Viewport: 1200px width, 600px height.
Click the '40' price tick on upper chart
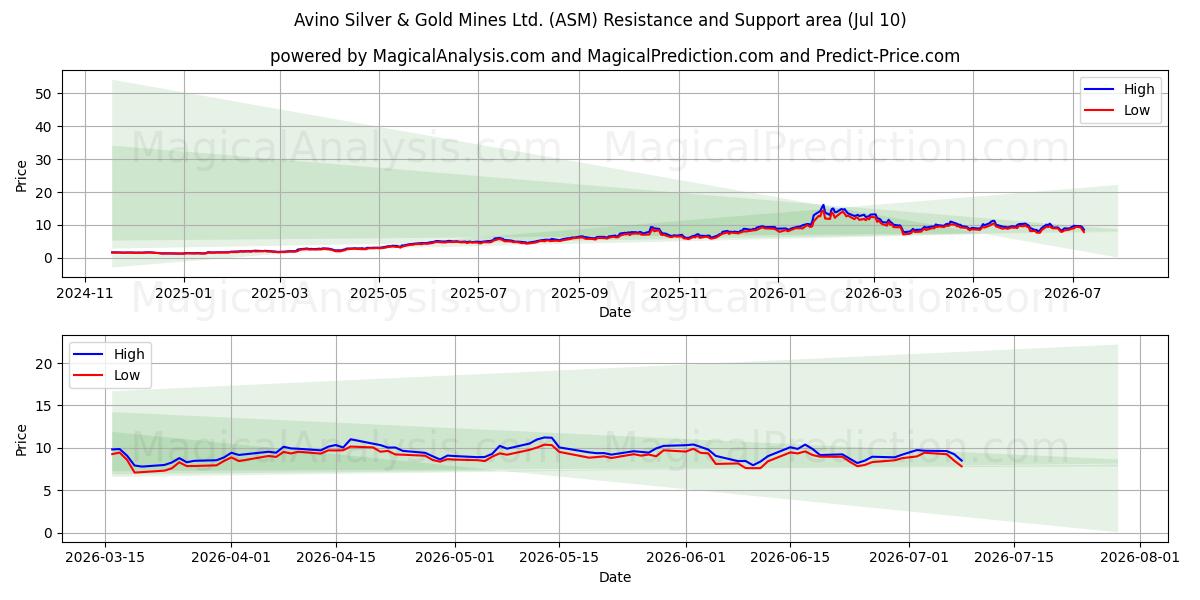tap(46, 127)
